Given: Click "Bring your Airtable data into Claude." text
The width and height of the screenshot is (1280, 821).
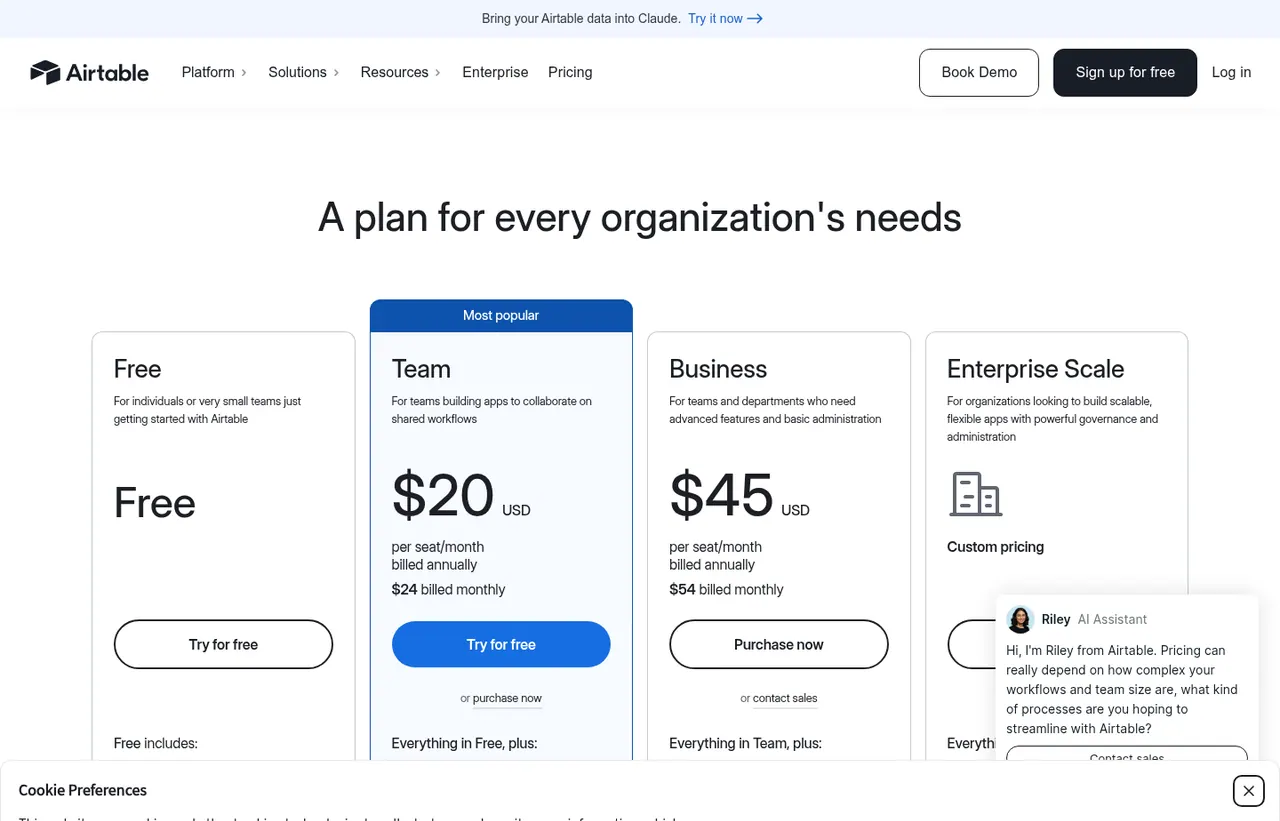Looking at the screenshot, I should pos(581,18).
